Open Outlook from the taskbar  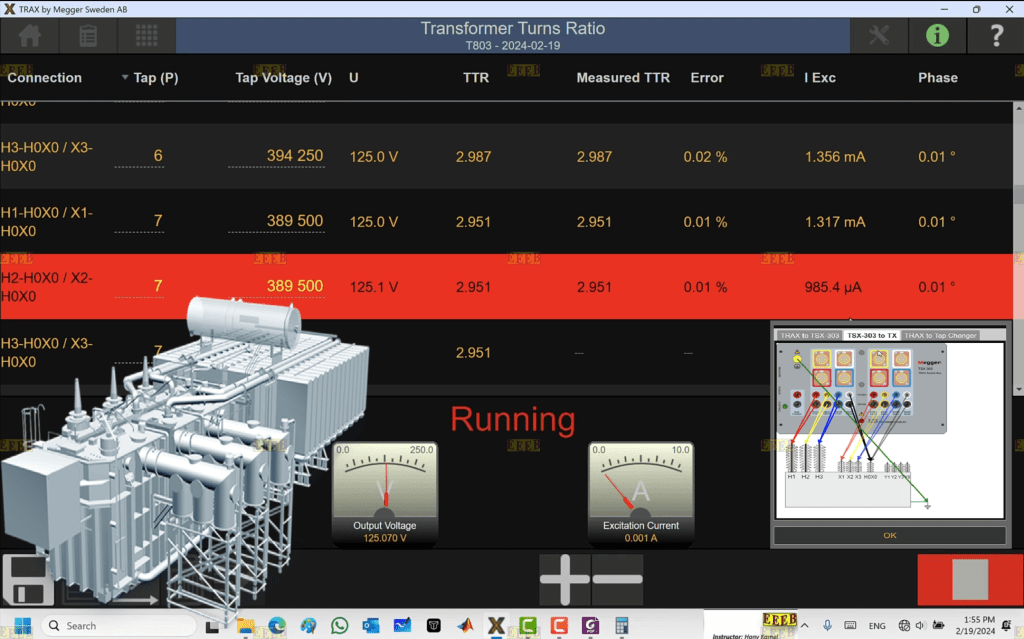(x=371, y=625)
